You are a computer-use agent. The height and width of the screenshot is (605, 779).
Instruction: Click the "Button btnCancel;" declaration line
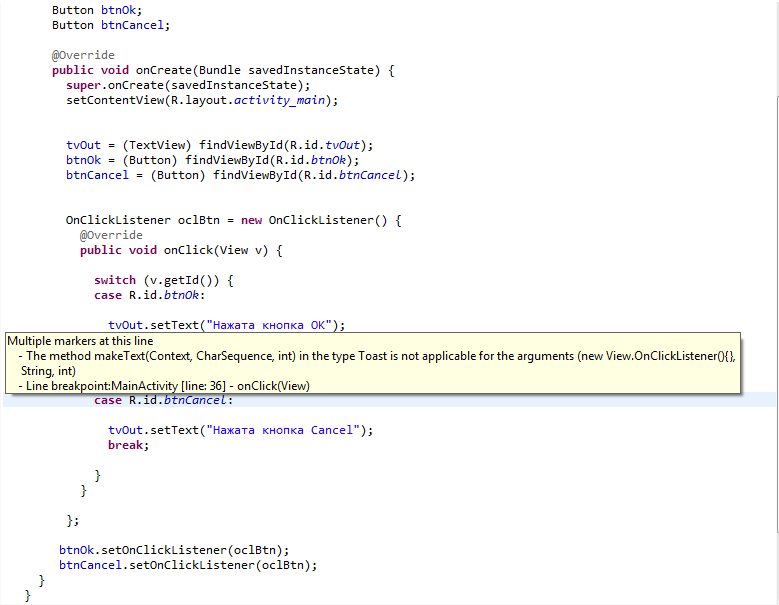coord(111,25)
